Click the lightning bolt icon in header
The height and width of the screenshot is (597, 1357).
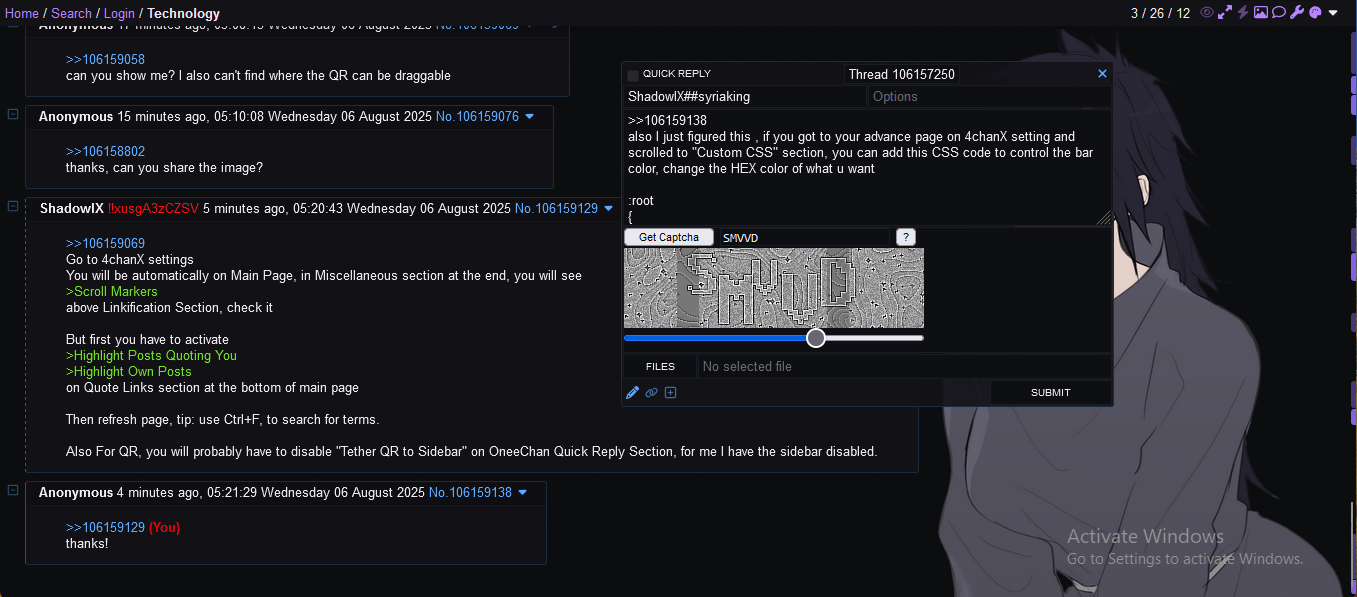click(x=1243, y=13)
